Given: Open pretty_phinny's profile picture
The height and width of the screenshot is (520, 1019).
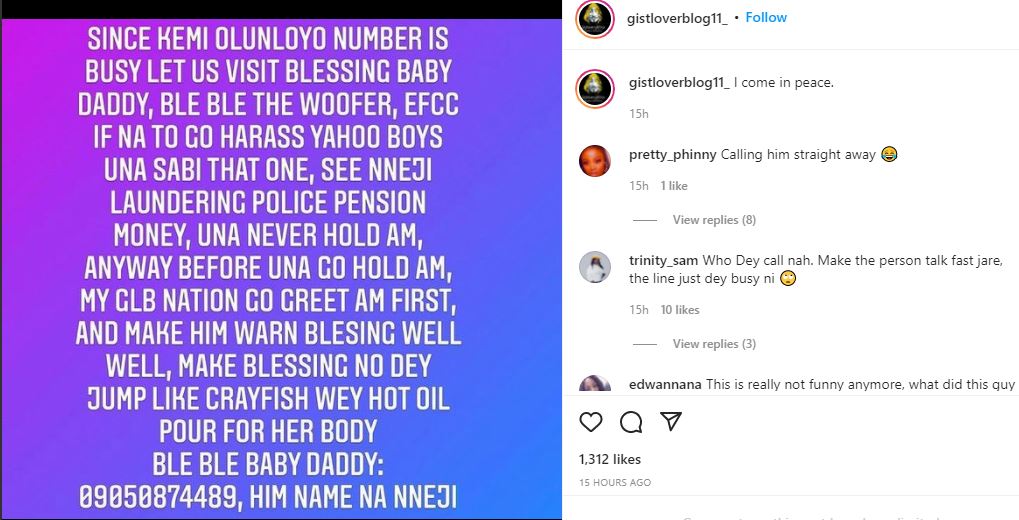Looking at the screenshot, I should coord(595,160).
